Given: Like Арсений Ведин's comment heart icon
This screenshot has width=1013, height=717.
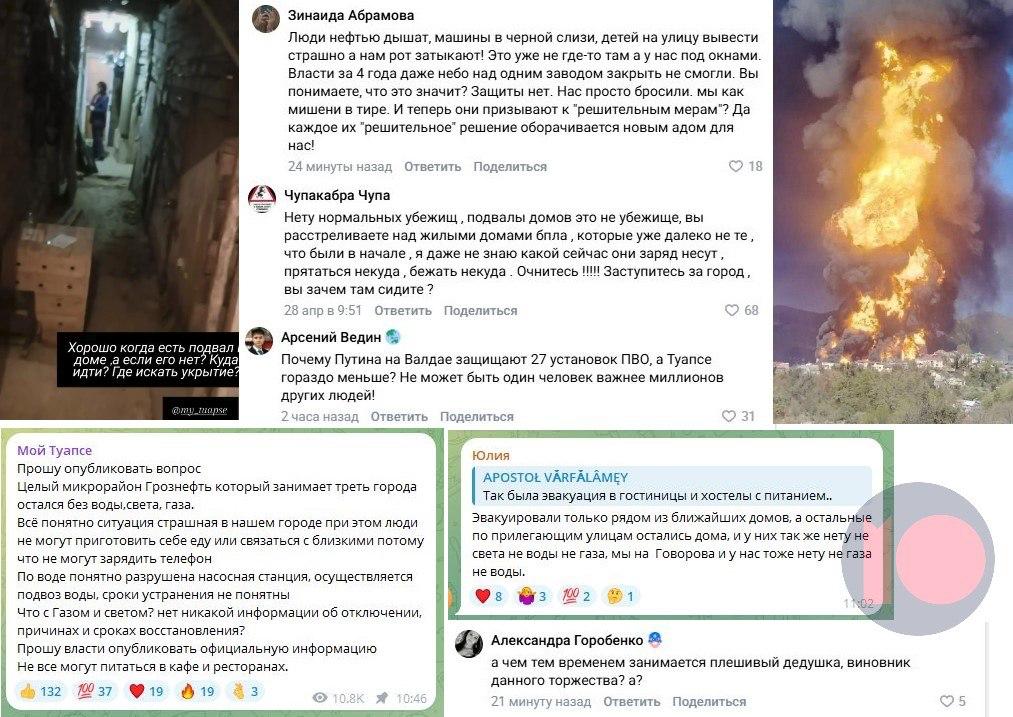Looking at the screenshot, I should (729, 416).
